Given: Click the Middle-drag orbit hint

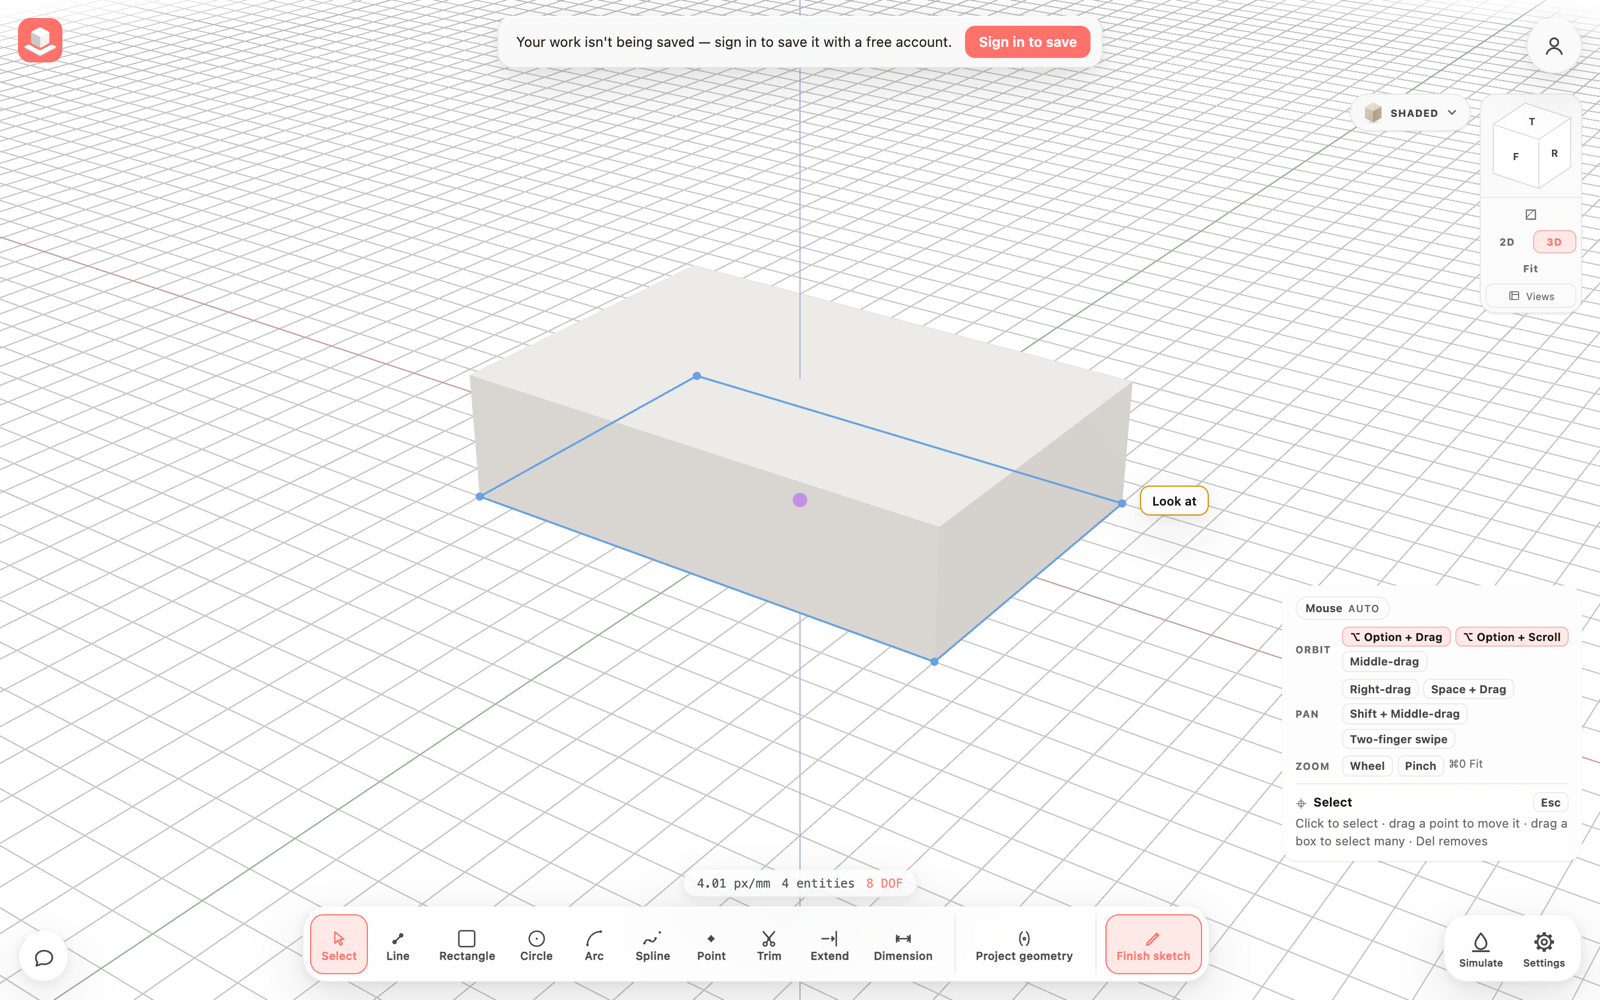Looking at the screenshot, I should point(1384,662).
